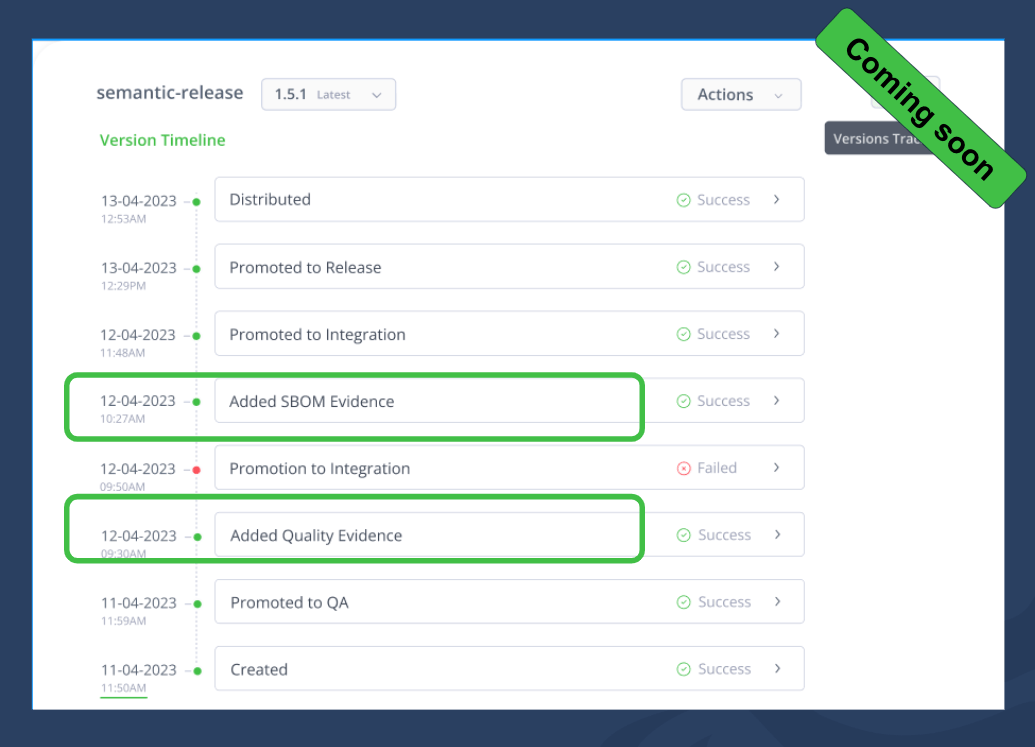Expand Promoted to Release row chevron

(777, 267)
